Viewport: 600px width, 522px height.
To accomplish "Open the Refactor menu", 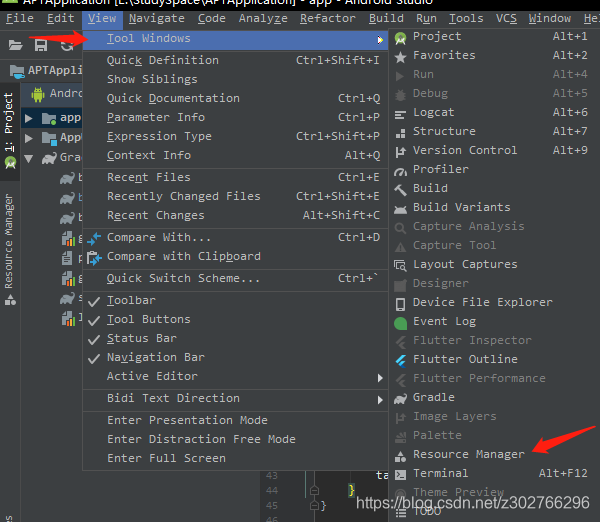I will click(x=328, y=18).
